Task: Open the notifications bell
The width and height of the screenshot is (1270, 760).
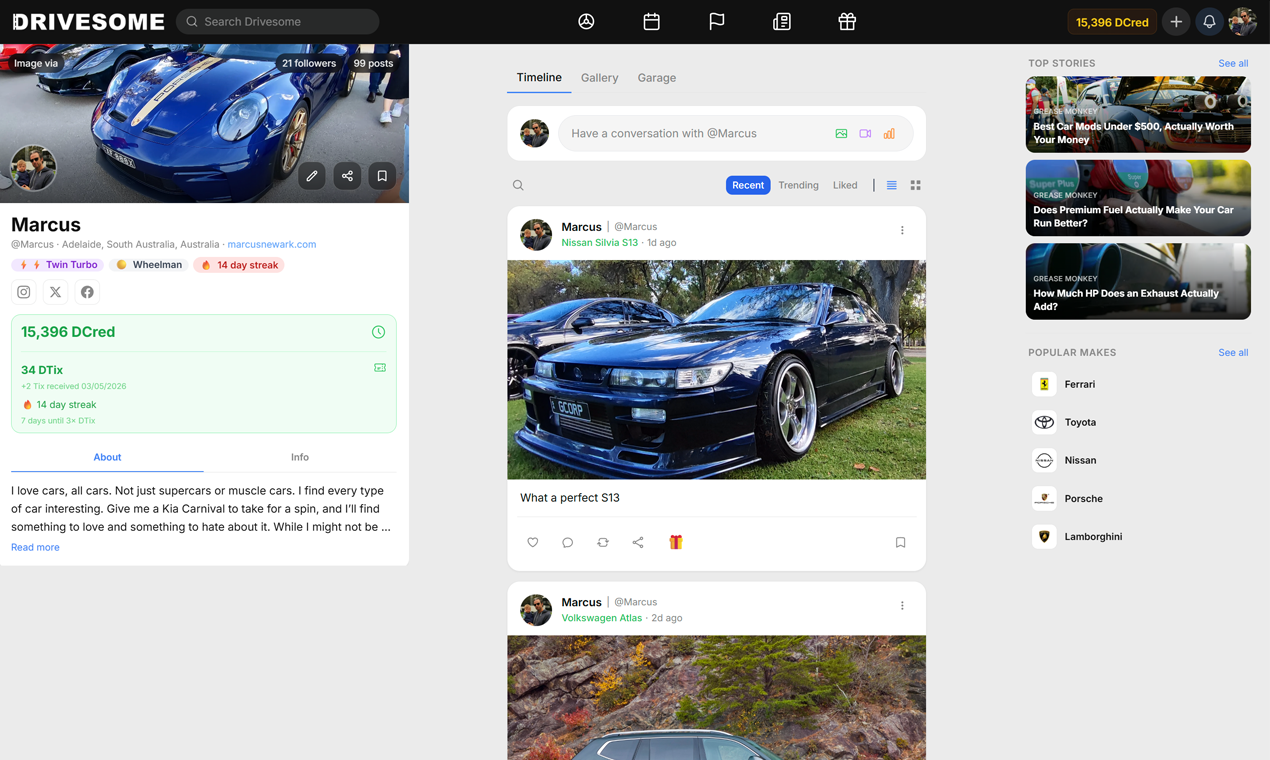Action: click(x=1209, y=22)
